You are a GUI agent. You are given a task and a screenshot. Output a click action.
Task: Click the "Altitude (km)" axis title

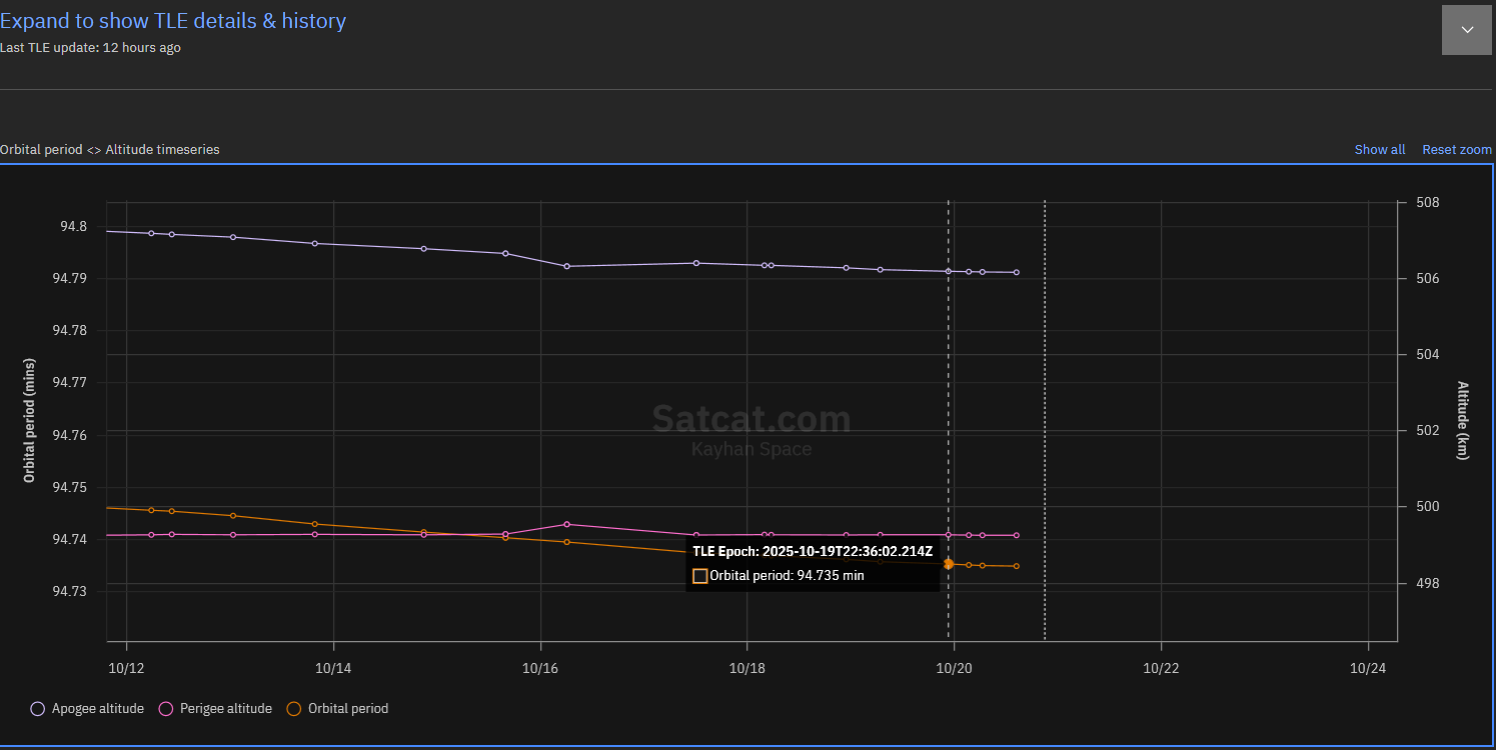tap(1463, 420)
